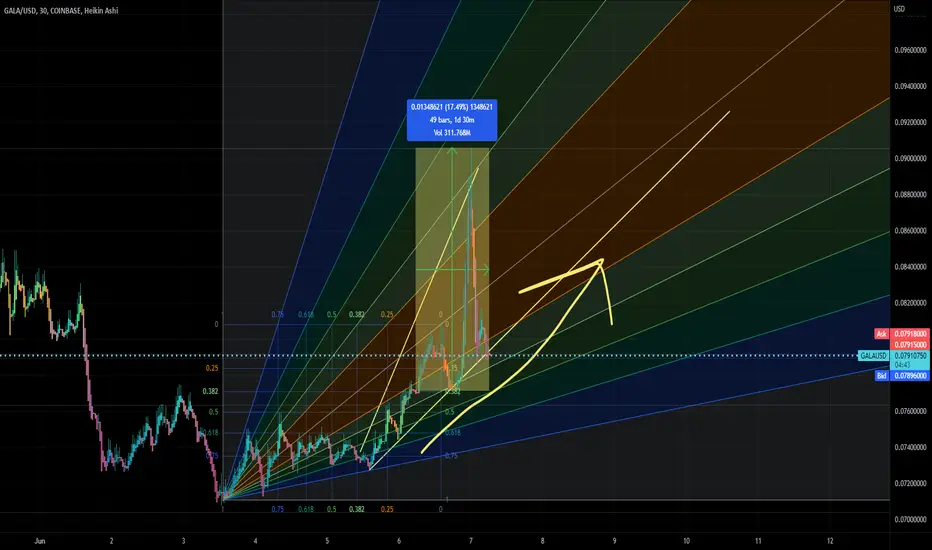932x550 pixels.
Task: Click date 12 on the time axis
Action: tap(830, 541)
